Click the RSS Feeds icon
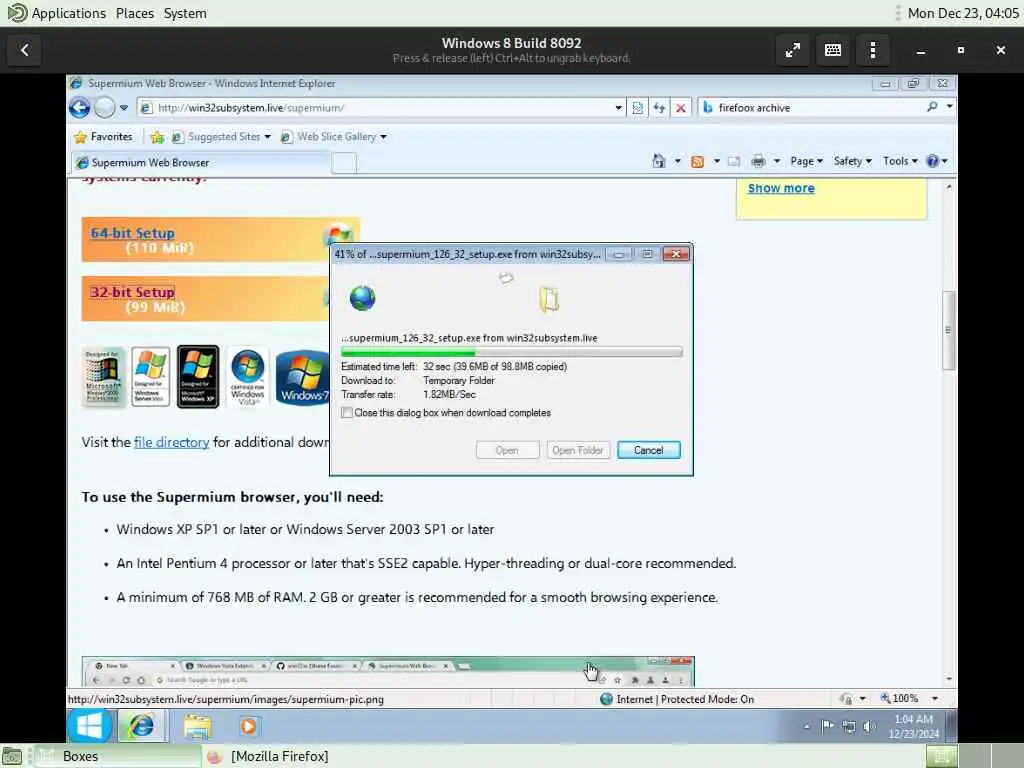The height and width of the screenshot is (768, 1024). [x=697, y=161]
